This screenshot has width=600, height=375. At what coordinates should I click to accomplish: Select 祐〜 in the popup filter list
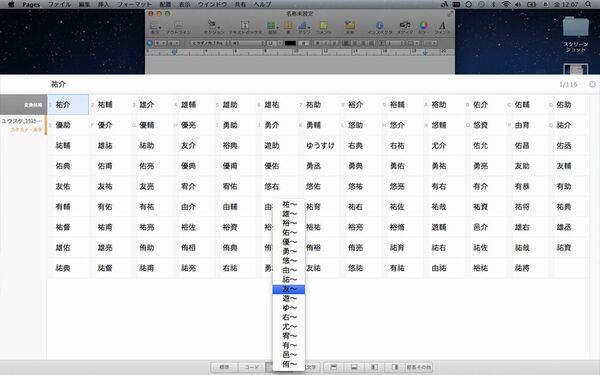pos(289,204)
